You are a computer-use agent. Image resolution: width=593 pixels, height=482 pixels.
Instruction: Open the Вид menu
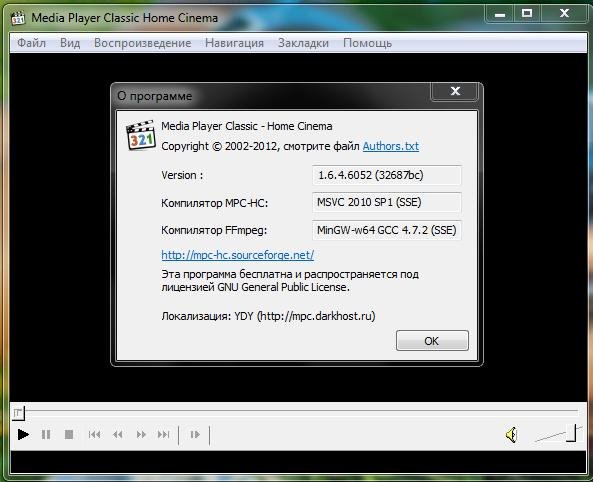tap(70, 43)
